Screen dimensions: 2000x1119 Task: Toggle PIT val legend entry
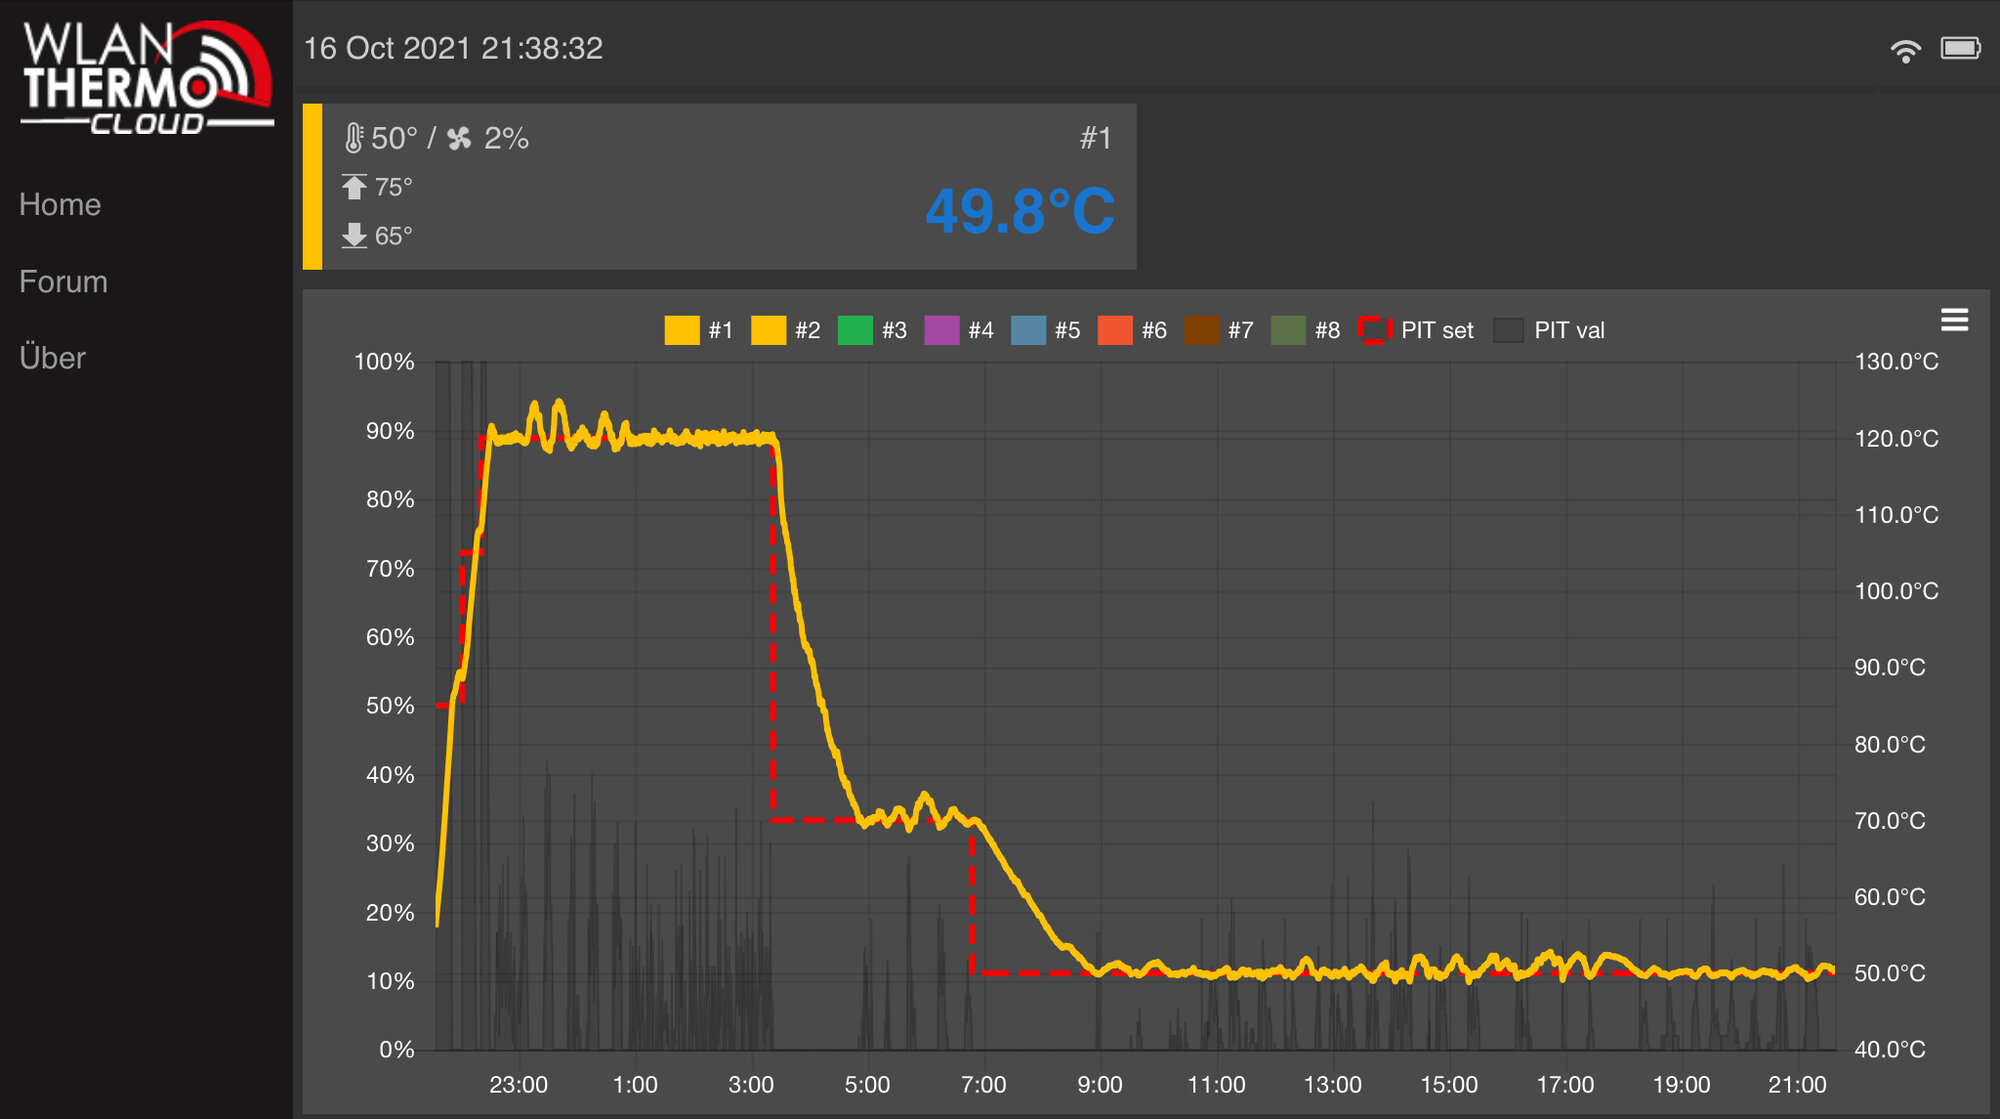[x=1549, y=331]
